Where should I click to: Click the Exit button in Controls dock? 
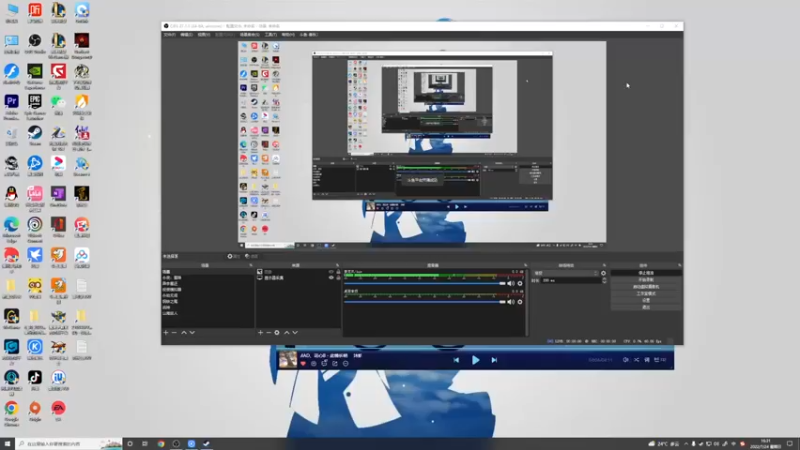point(646,307)
